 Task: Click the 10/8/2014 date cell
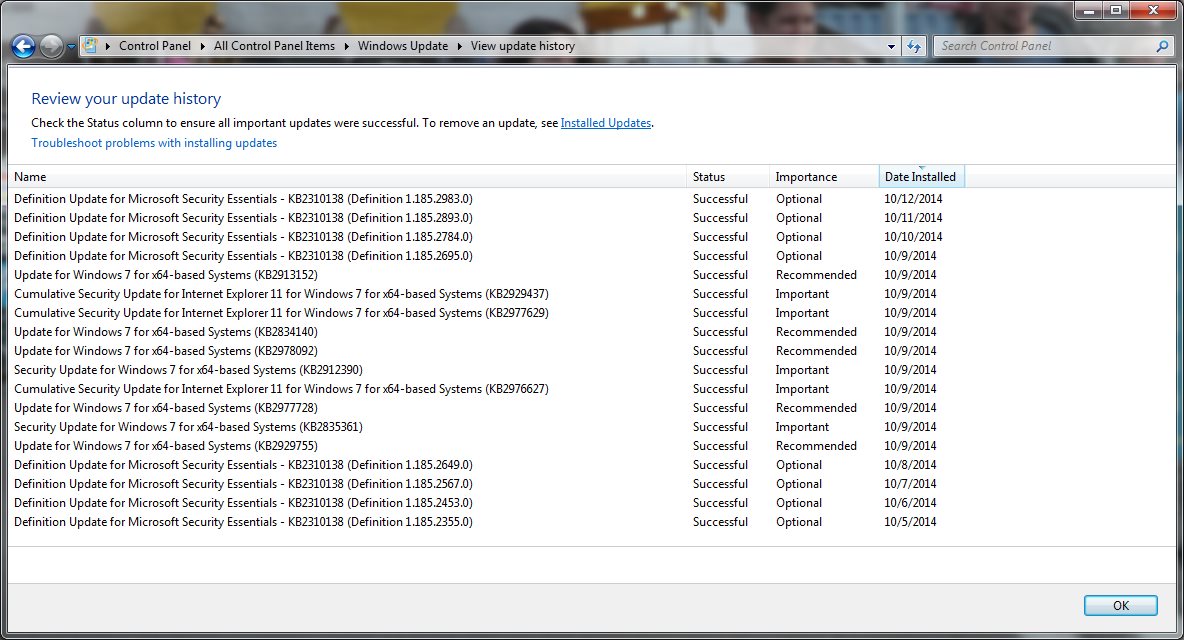[910, 465]
